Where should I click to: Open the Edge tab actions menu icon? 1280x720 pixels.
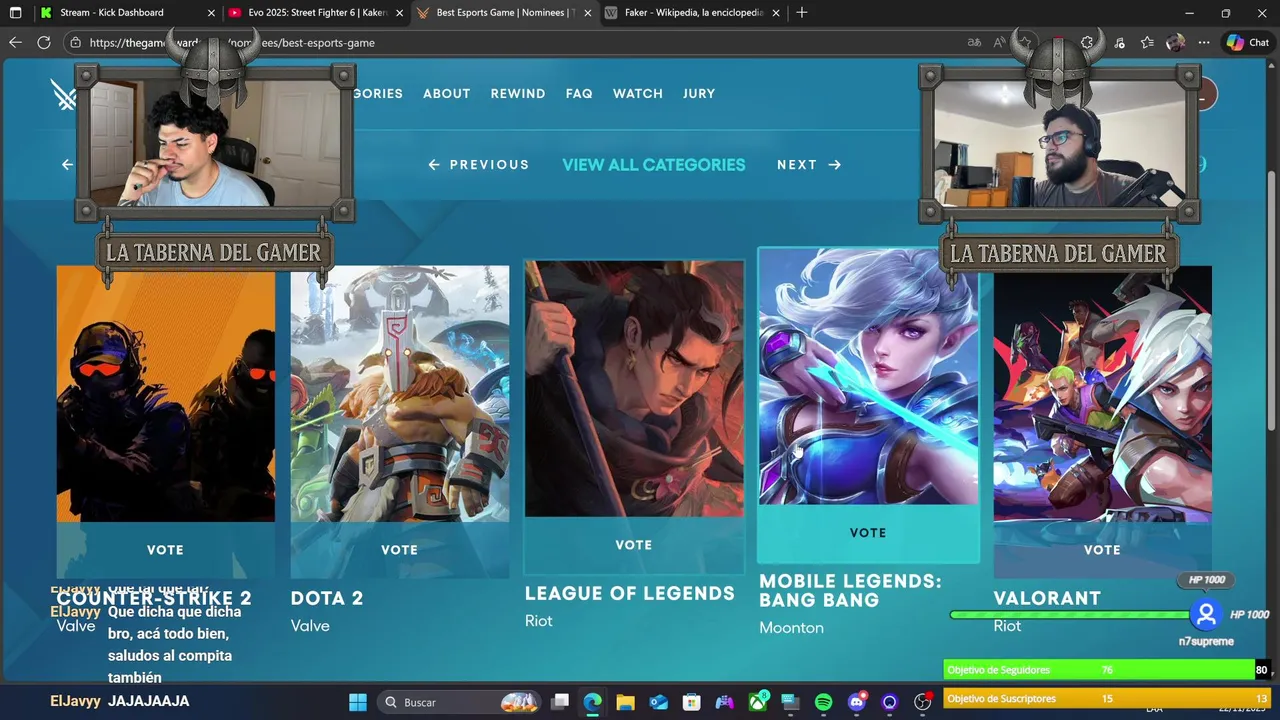point(15,13)
